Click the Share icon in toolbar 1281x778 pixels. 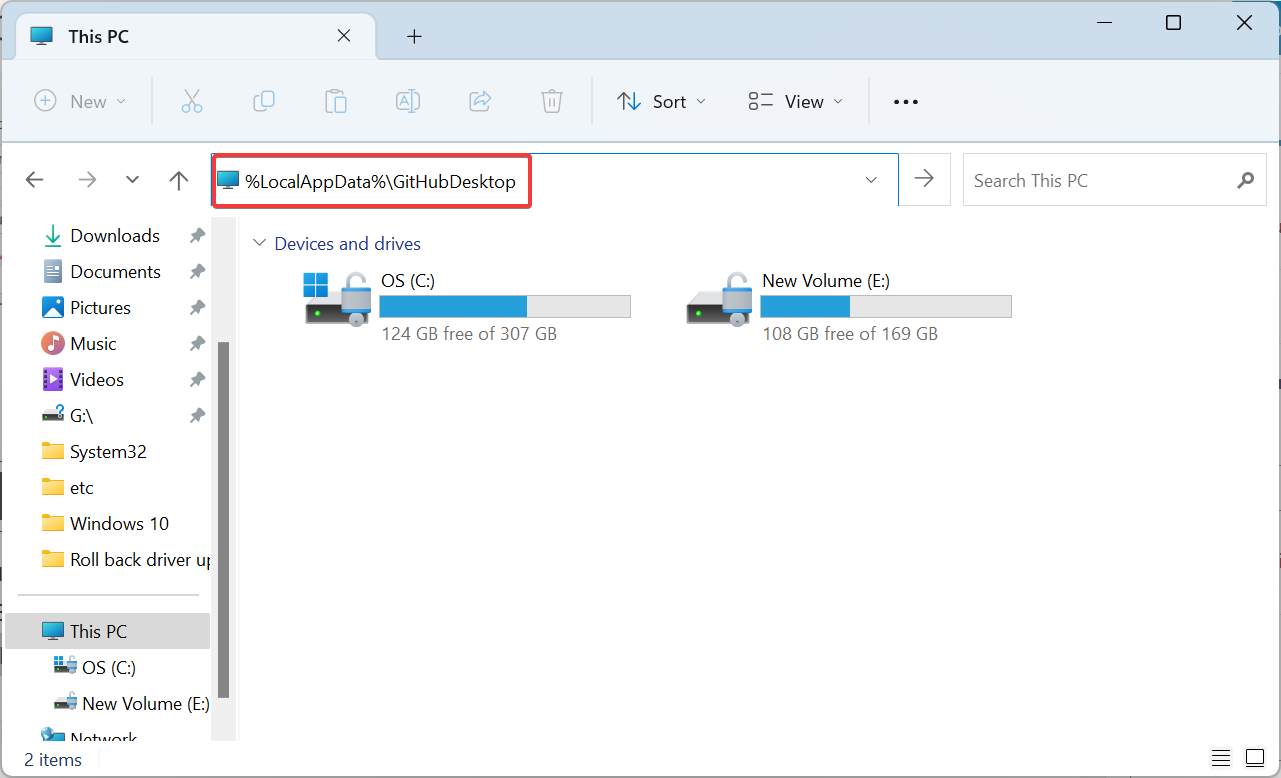(x=480, y=101)
